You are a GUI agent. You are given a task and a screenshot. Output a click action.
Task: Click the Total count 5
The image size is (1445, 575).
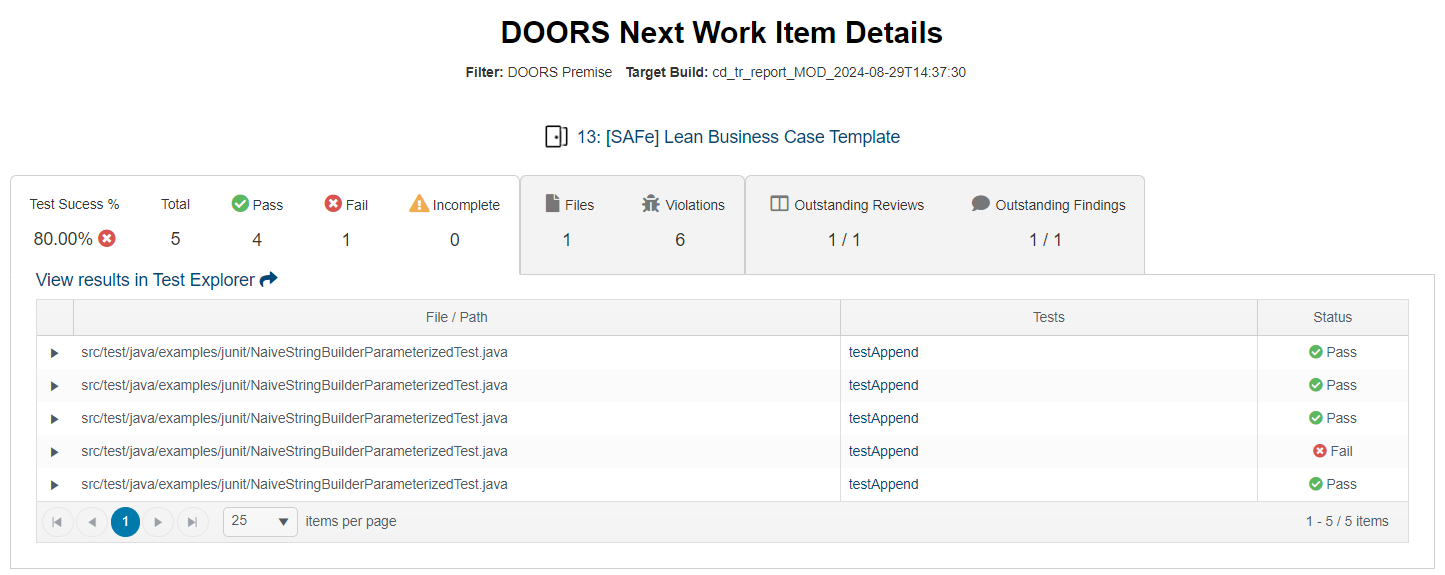click(175, 240)
